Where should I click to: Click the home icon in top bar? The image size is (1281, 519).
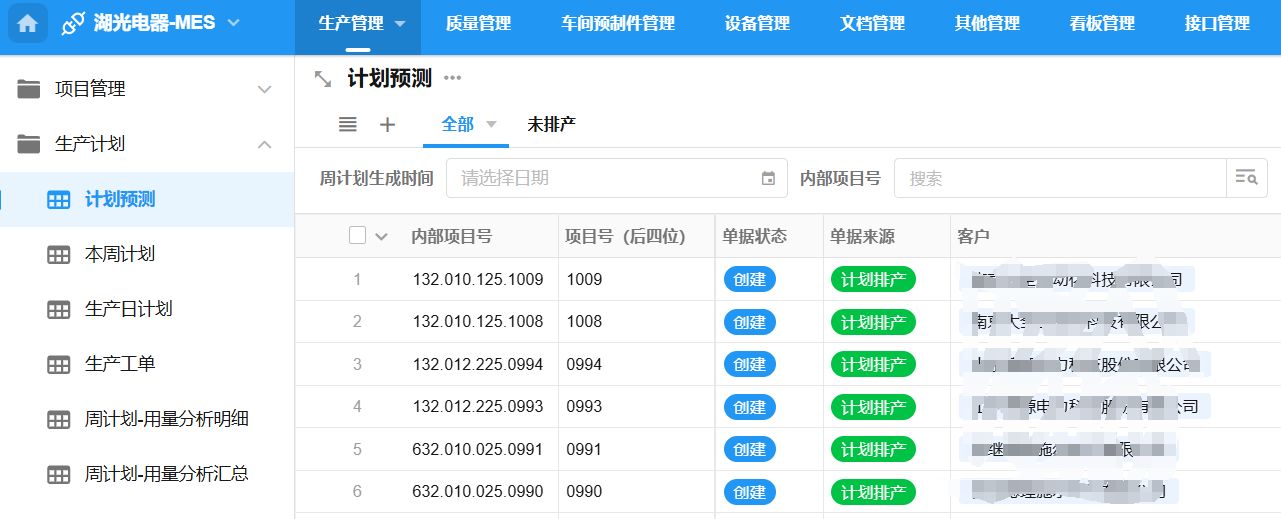(28, 24)
